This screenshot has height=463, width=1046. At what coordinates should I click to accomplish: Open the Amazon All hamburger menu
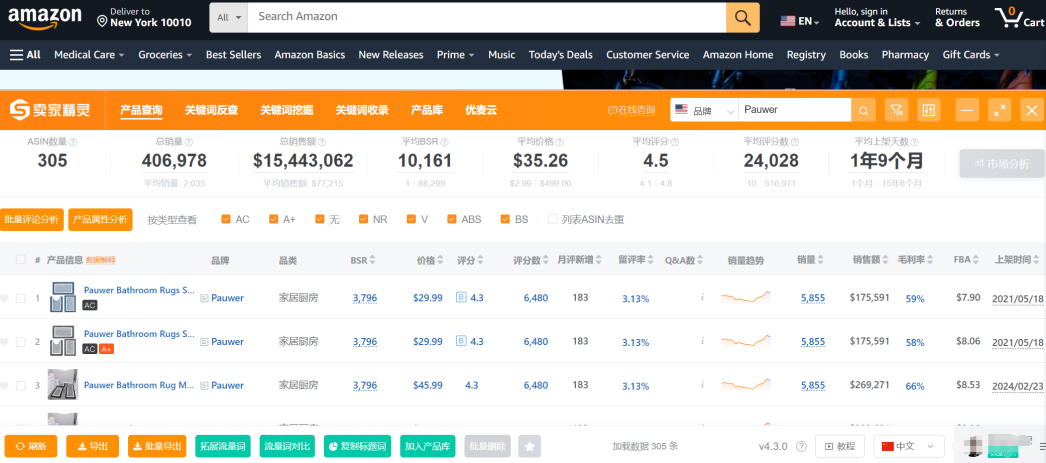point(25,55)
